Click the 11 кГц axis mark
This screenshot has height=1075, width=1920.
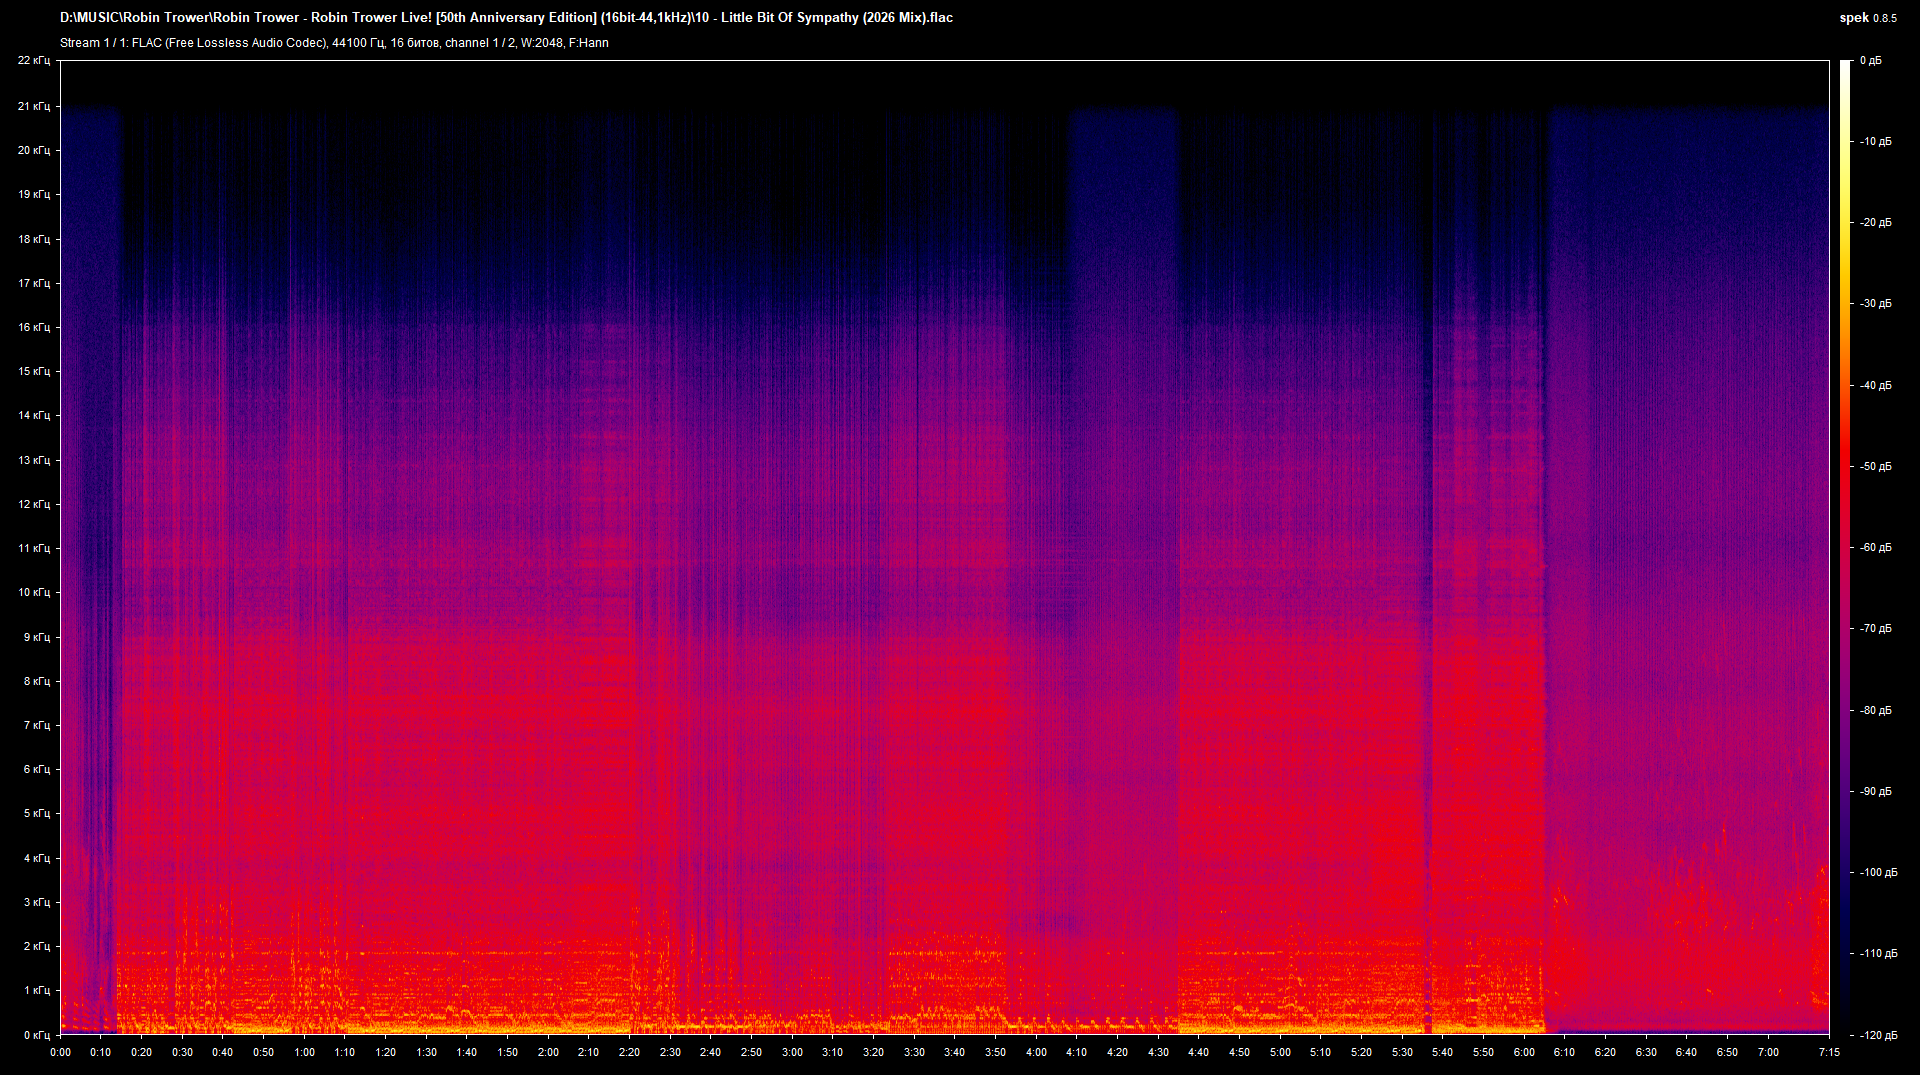tap(35, 548)
